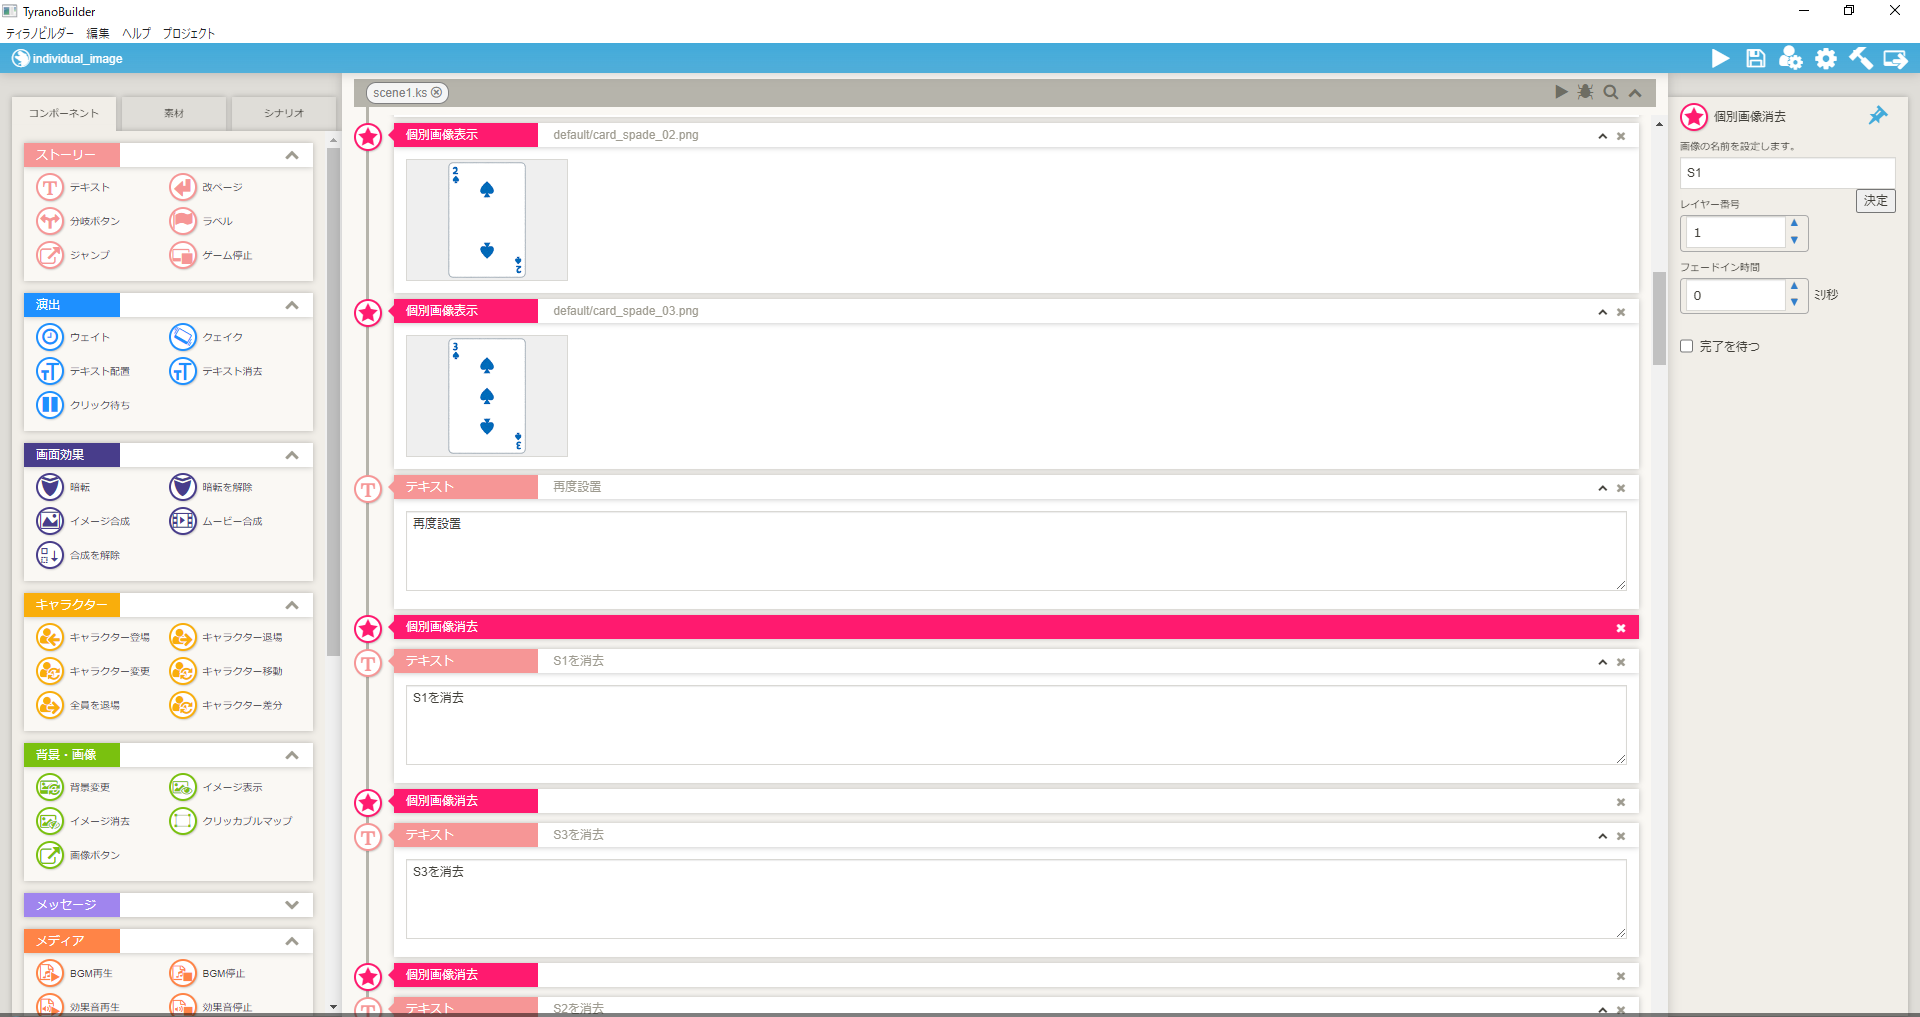Increase the レイヤー番号 layer number

pyautogui.click(x=1794, y=224)
